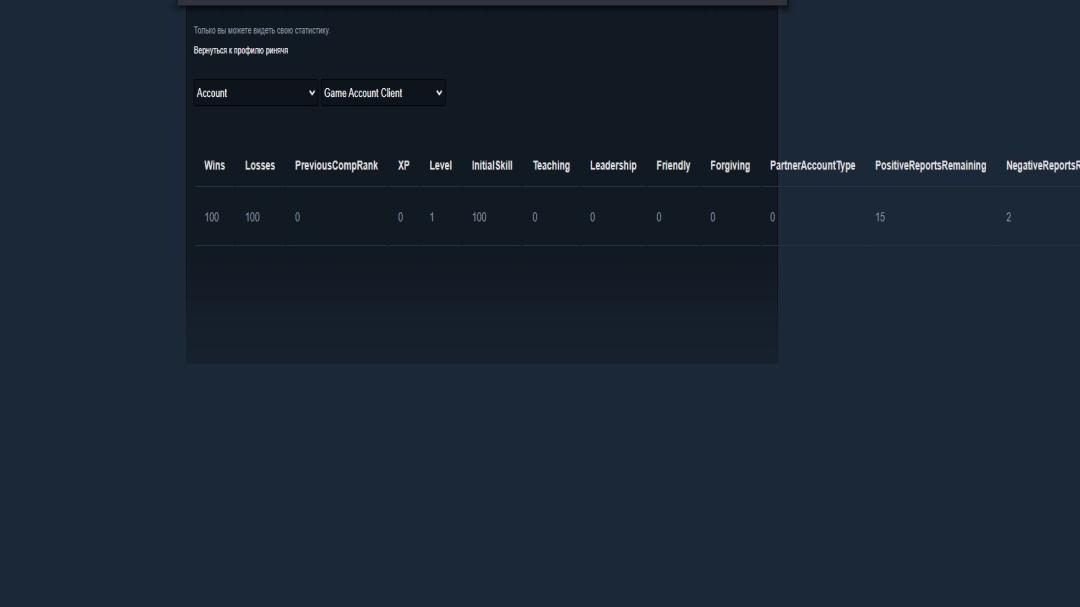Open the Game Account Client dropdown

click(383, 93)
